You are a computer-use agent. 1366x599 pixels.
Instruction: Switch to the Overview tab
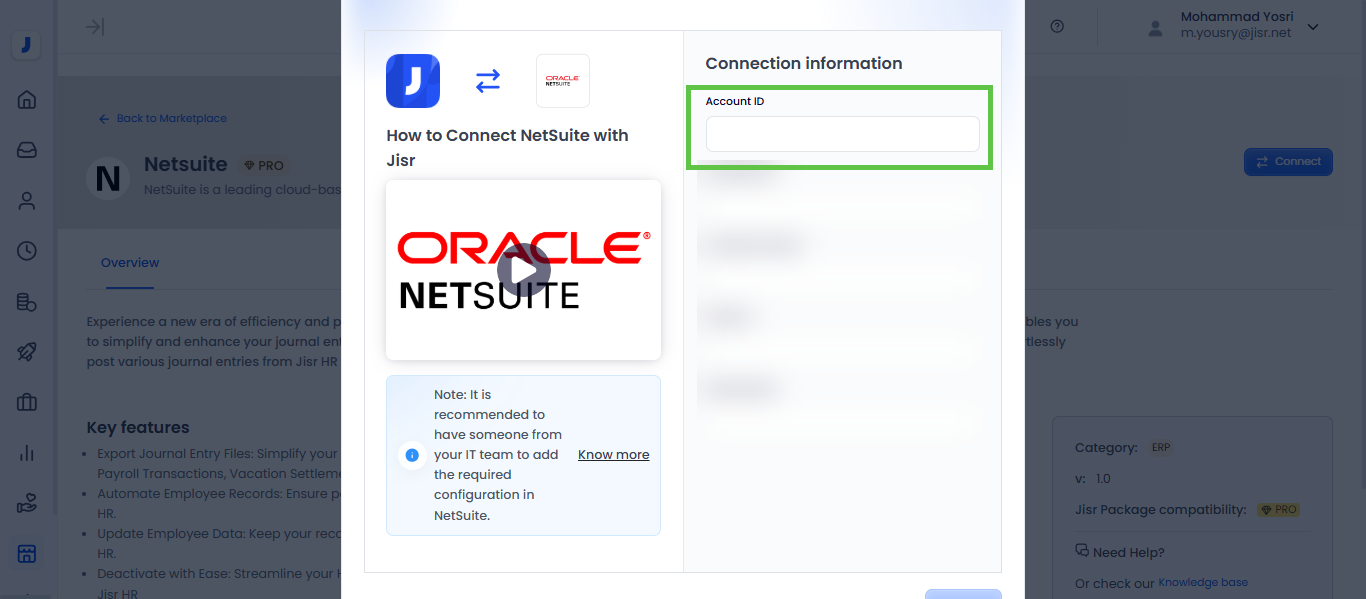130,263
